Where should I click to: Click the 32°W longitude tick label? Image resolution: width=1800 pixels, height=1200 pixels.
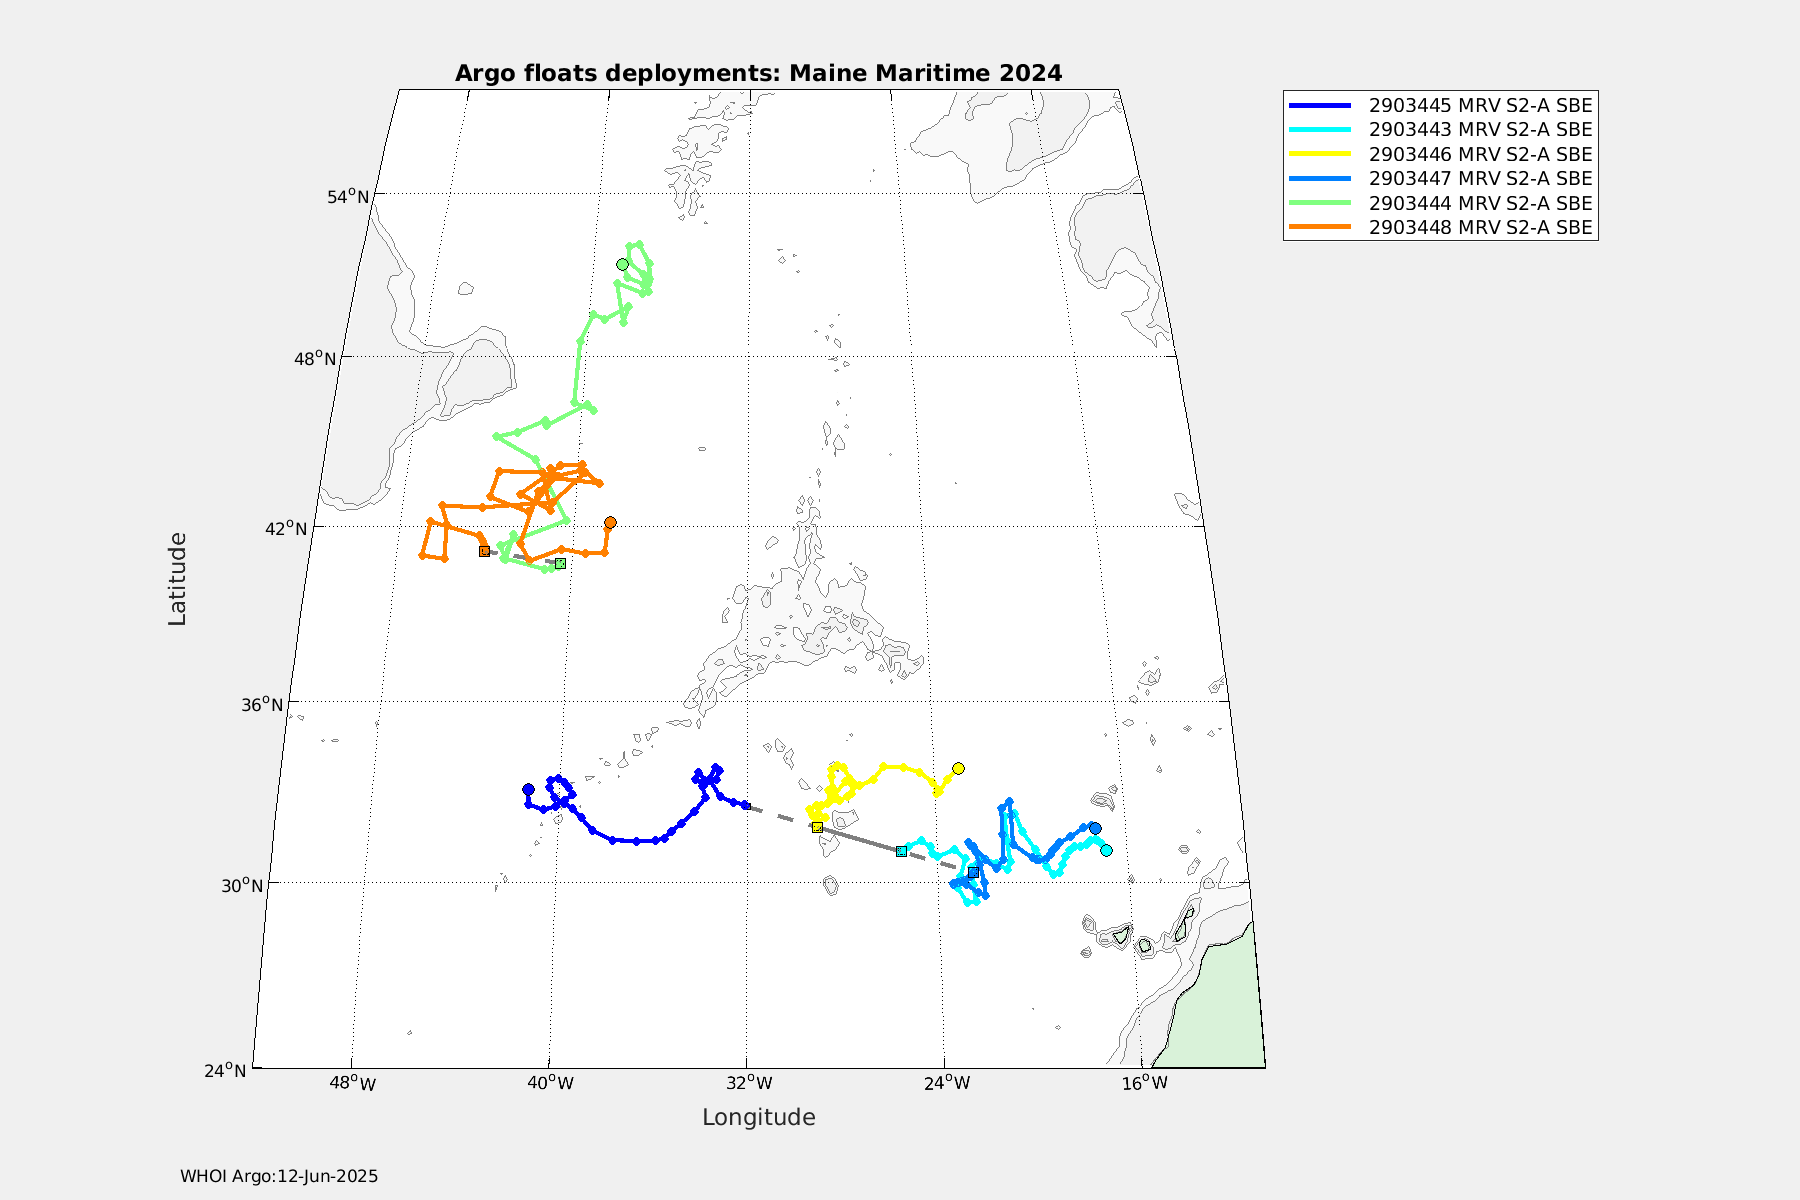coord(748,1083)
